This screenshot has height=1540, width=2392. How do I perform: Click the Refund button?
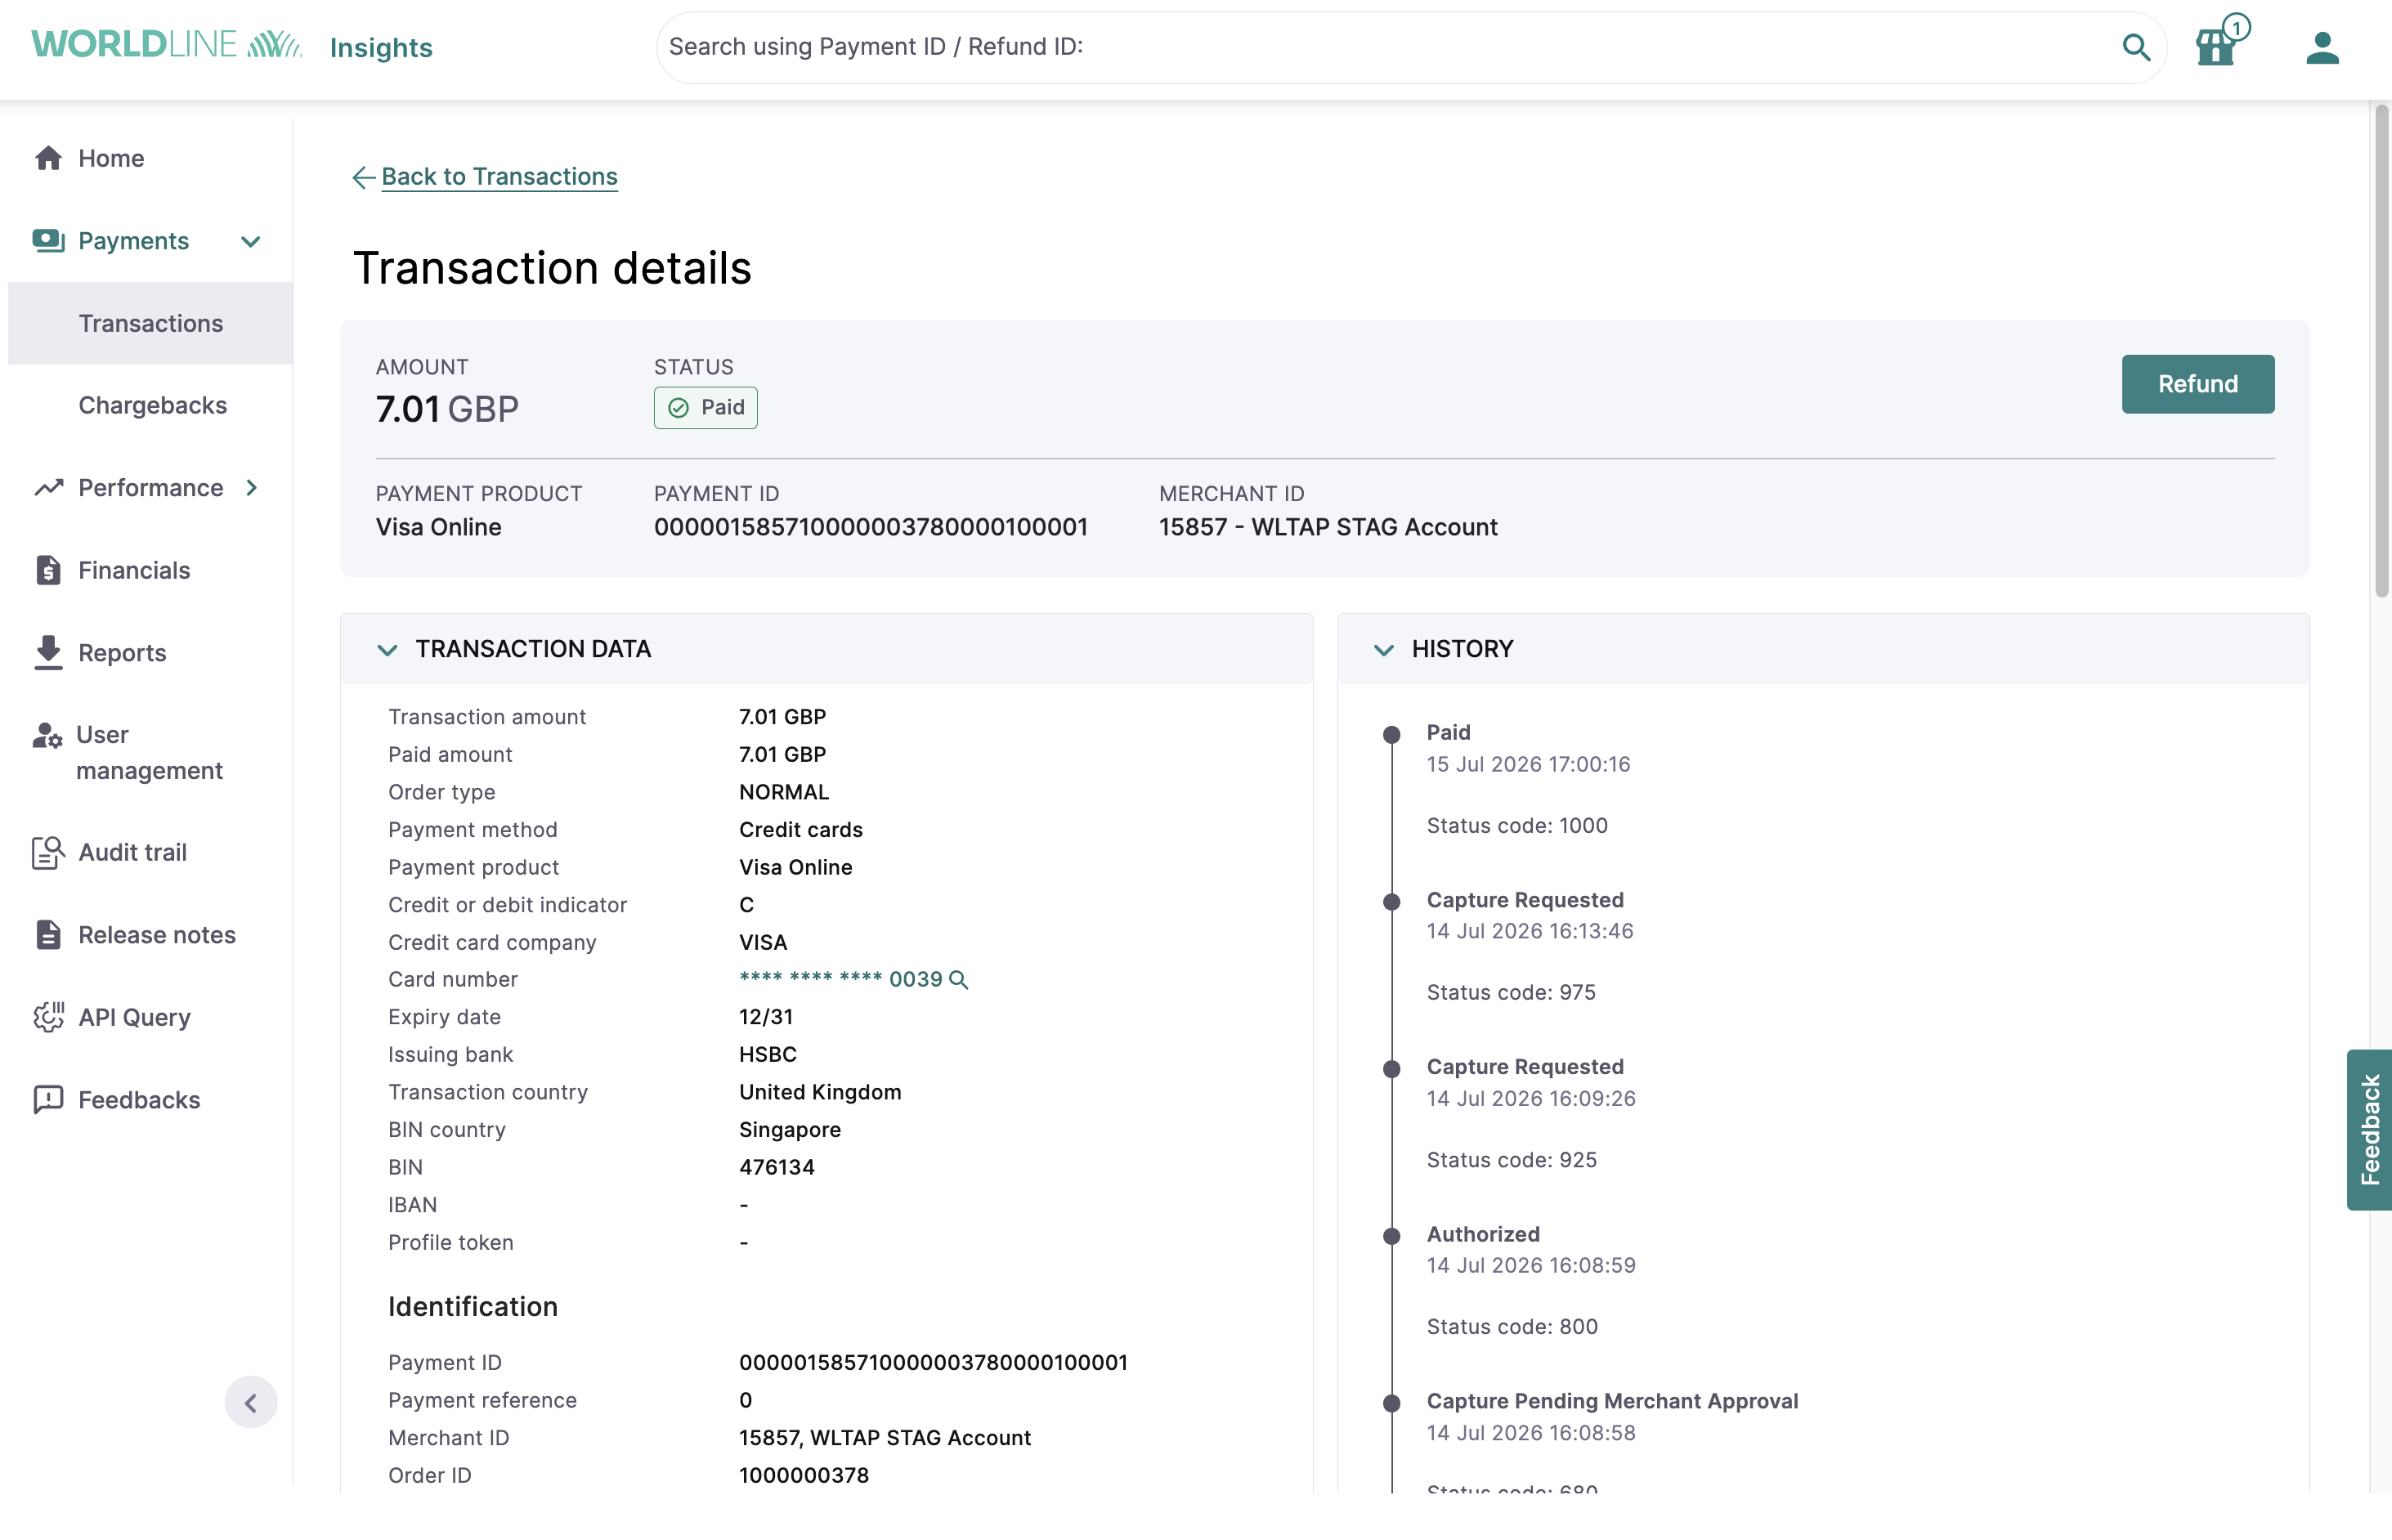tap(2197, 384)
